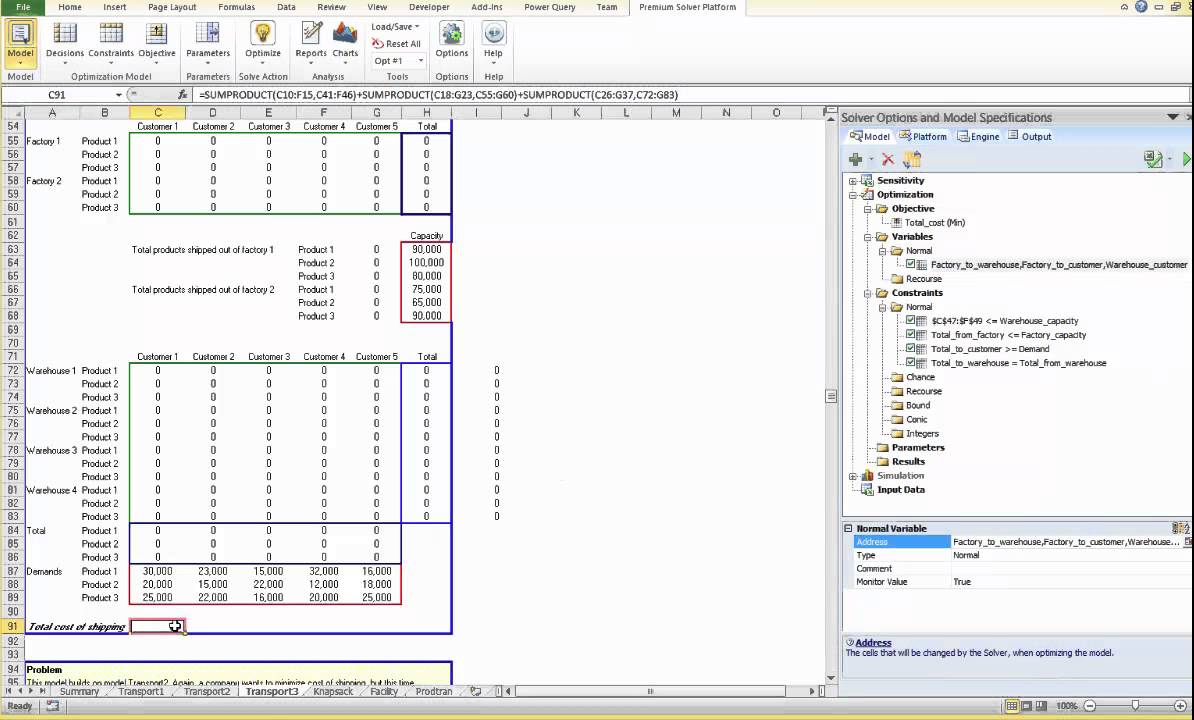This screenshot has width=1194, height=720.
Task: Expand the Simulation tree node
Action: coord(853,476)
